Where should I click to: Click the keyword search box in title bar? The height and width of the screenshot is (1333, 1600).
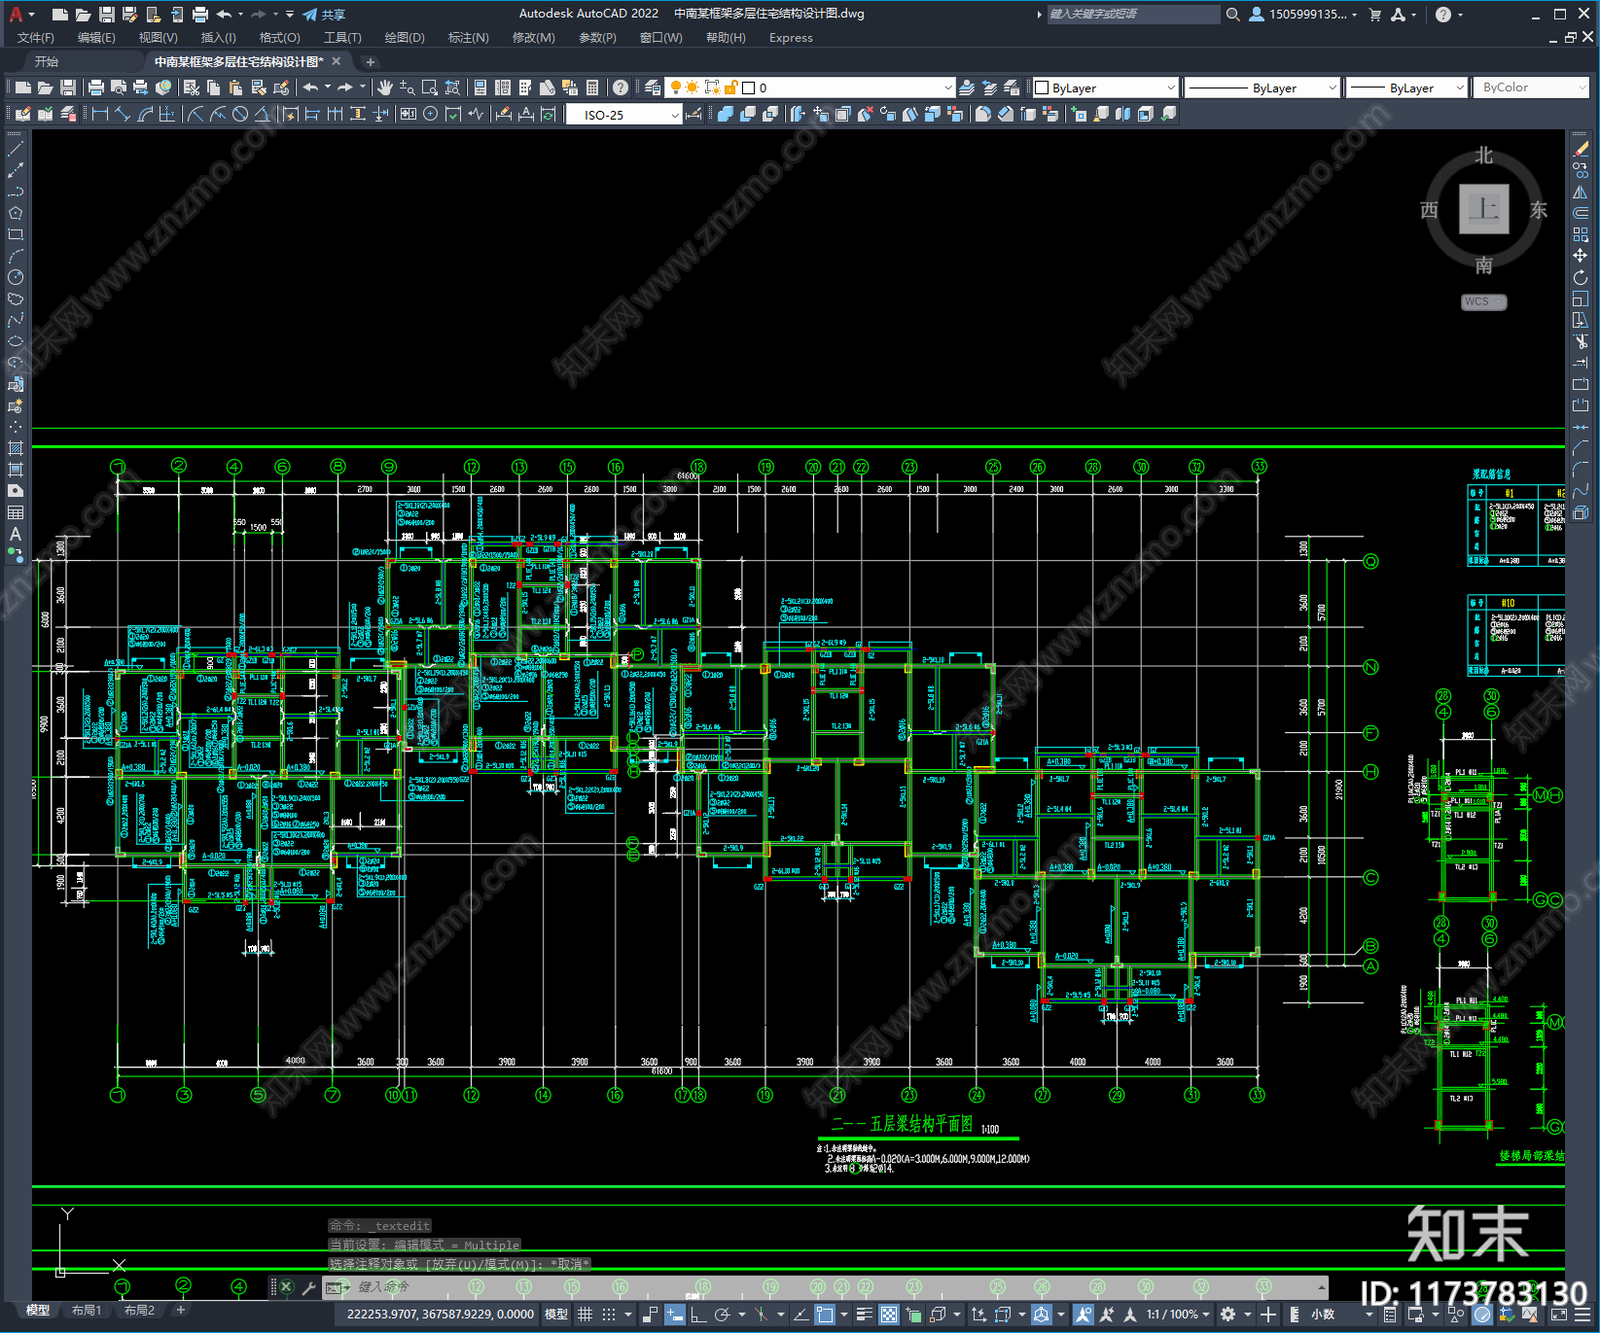pyautogui.click(x=1134, y=14)
